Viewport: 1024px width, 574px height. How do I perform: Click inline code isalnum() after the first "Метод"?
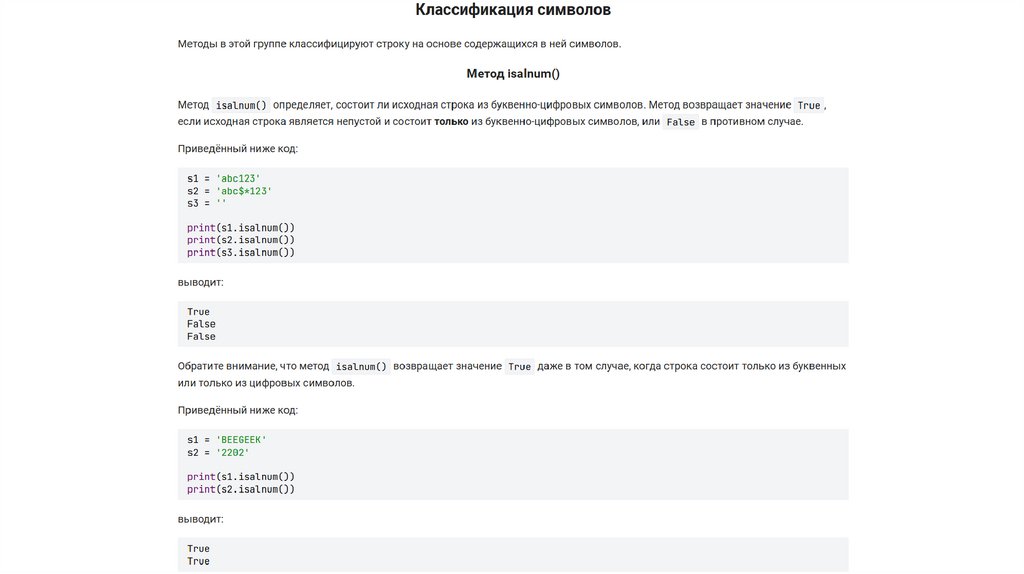[x=241, y=105]
